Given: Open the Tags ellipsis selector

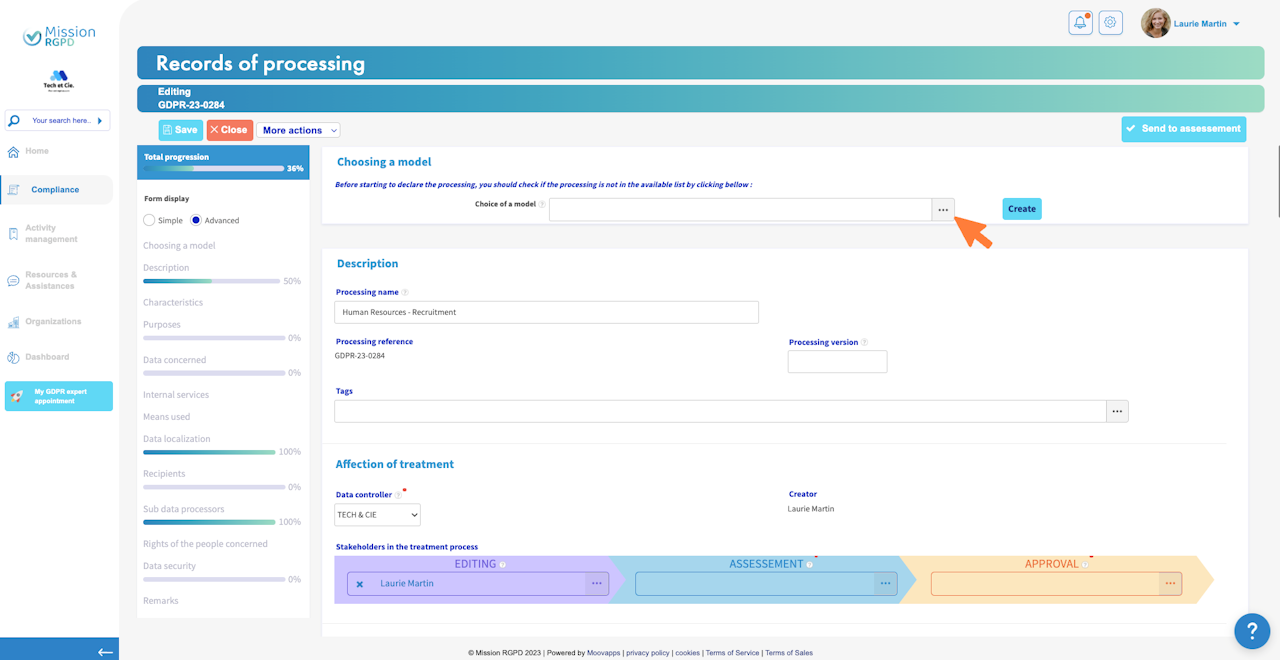Looking at the screenshot, I should click(1117, 411).
